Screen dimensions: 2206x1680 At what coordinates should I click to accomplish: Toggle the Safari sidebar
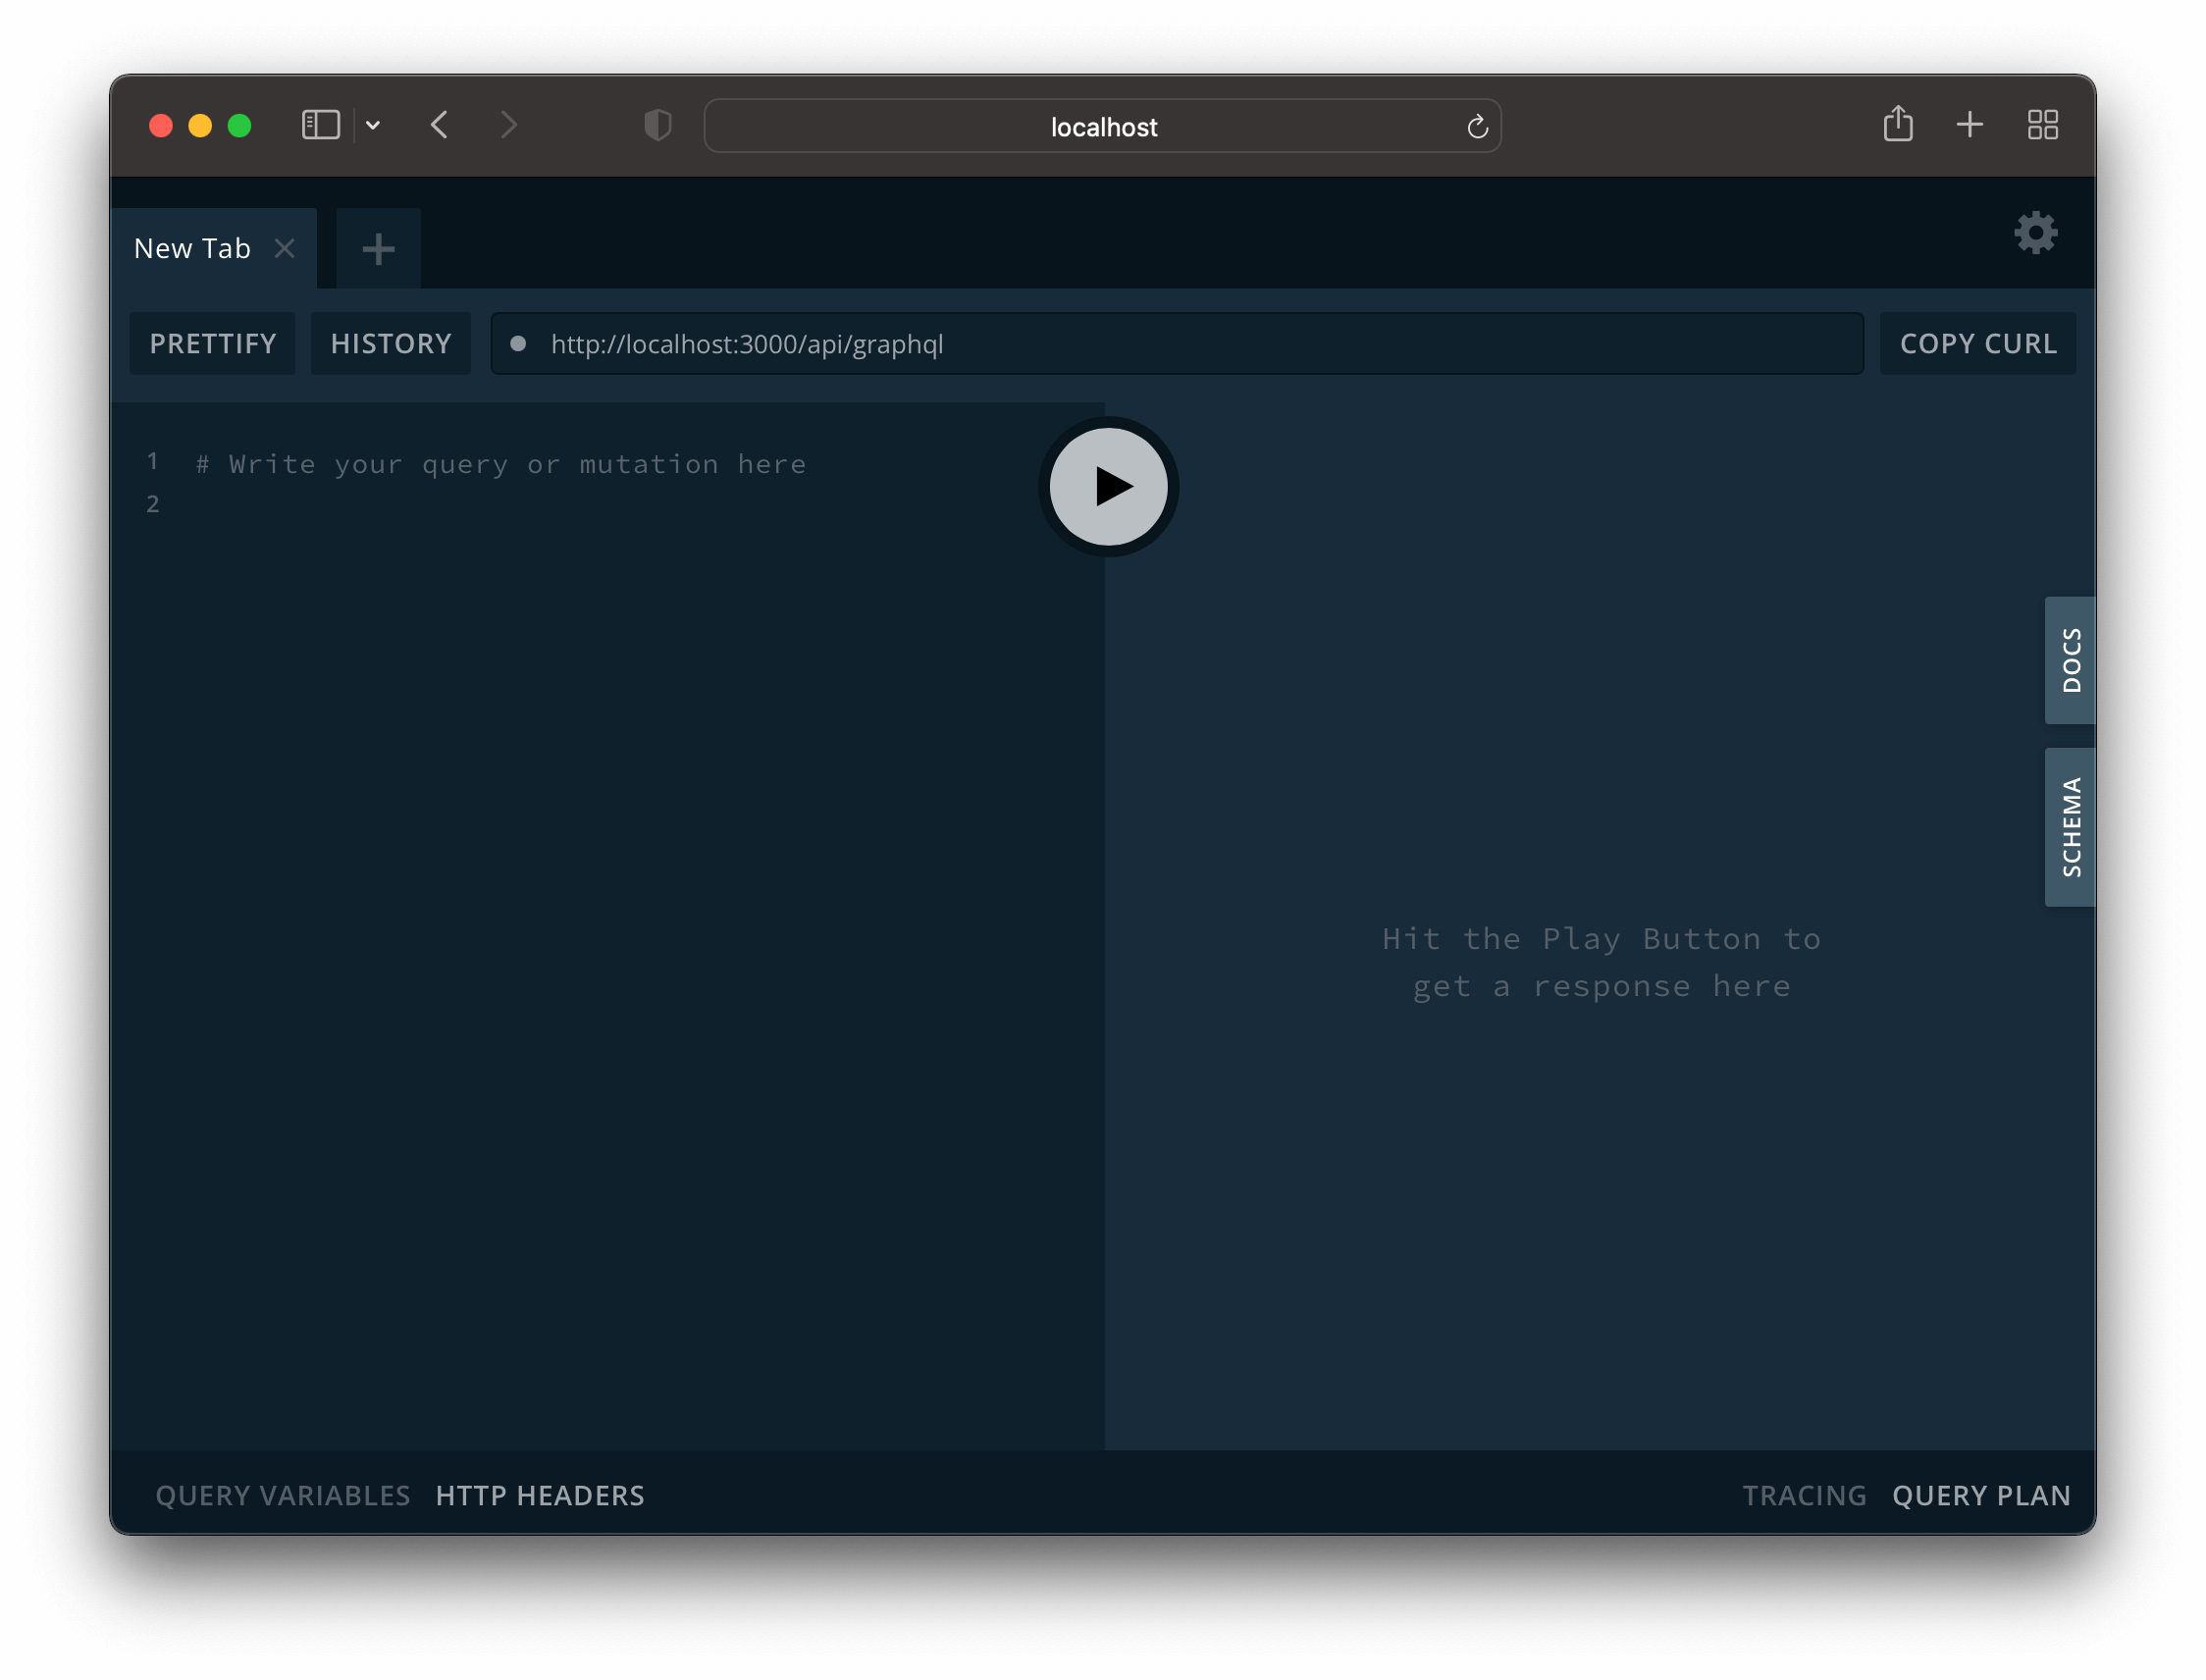pyautogui.click(x=321, y=125)
